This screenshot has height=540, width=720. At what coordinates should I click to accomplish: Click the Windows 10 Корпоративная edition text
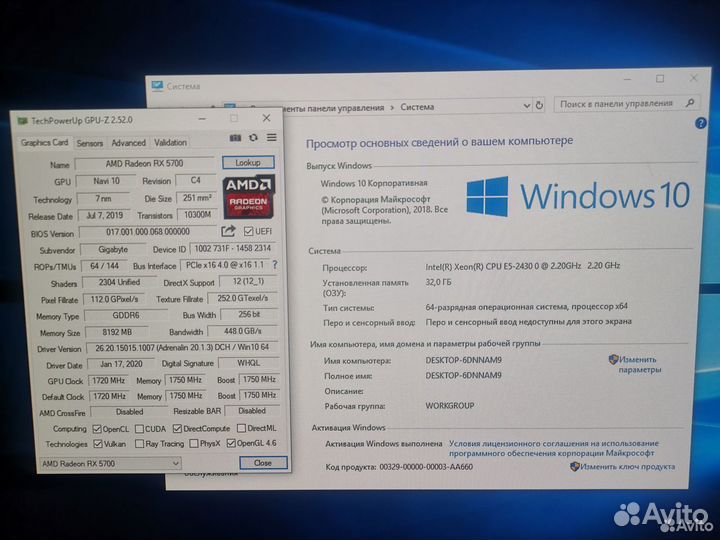pyautogui.click(x=374, y=183)
